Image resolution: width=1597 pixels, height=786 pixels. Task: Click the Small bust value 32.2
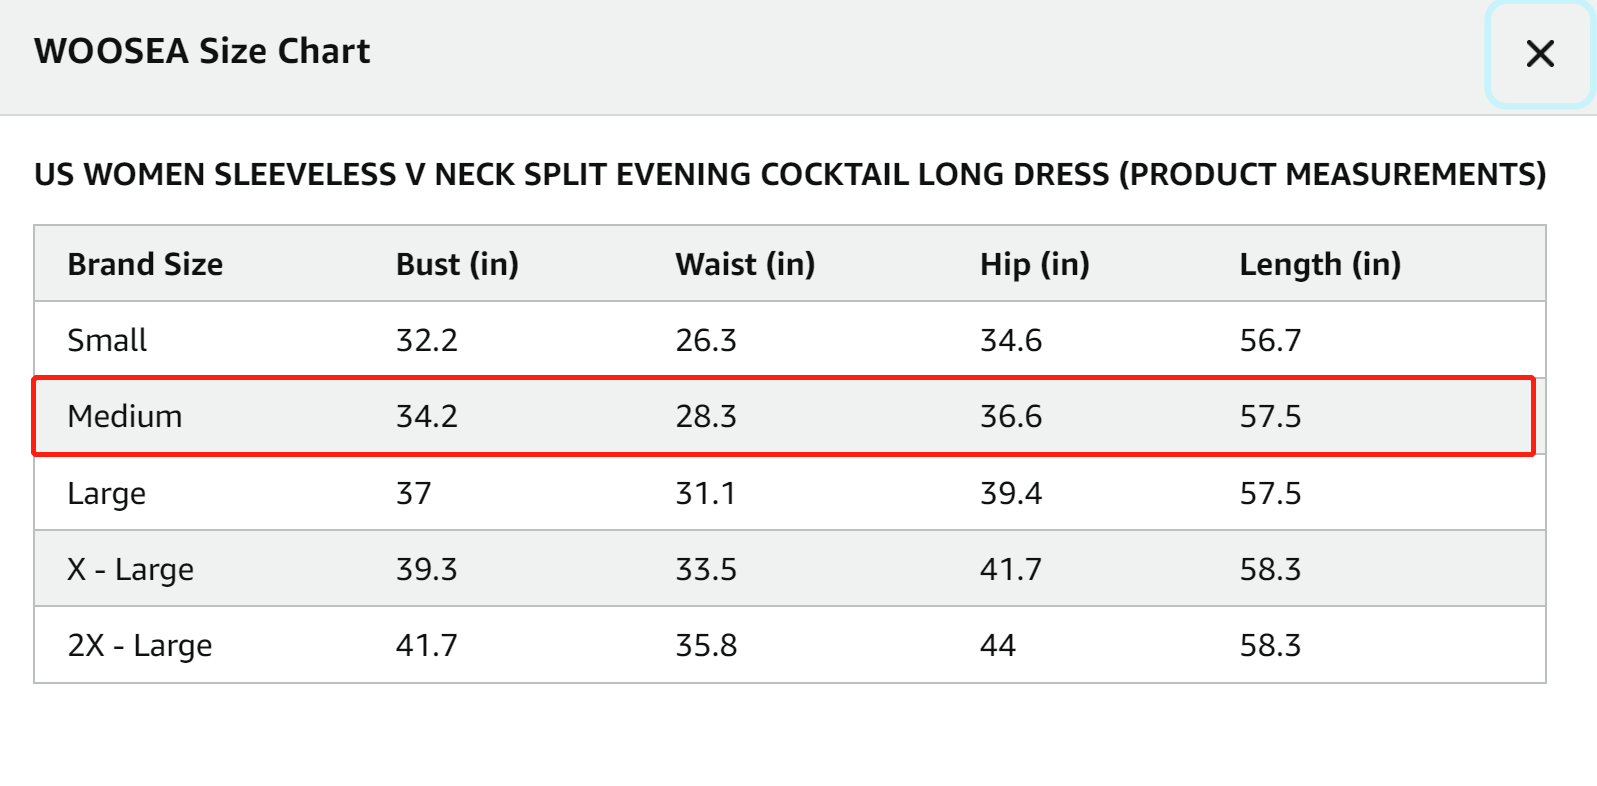click(427, 340)
